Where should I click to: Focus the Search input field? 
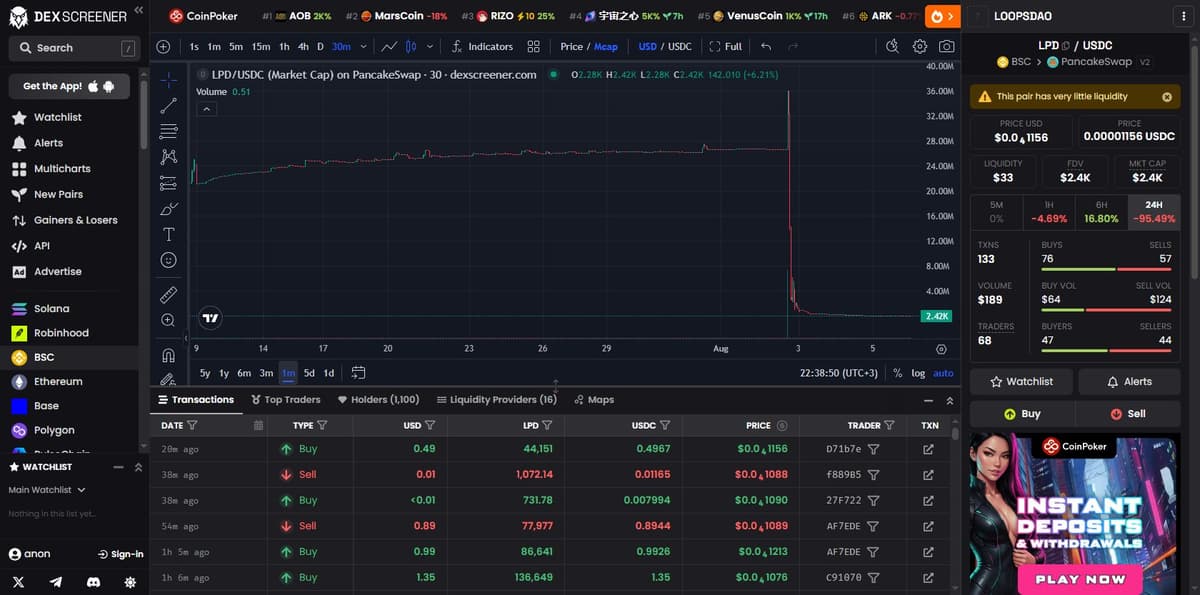tap(73, 48)
